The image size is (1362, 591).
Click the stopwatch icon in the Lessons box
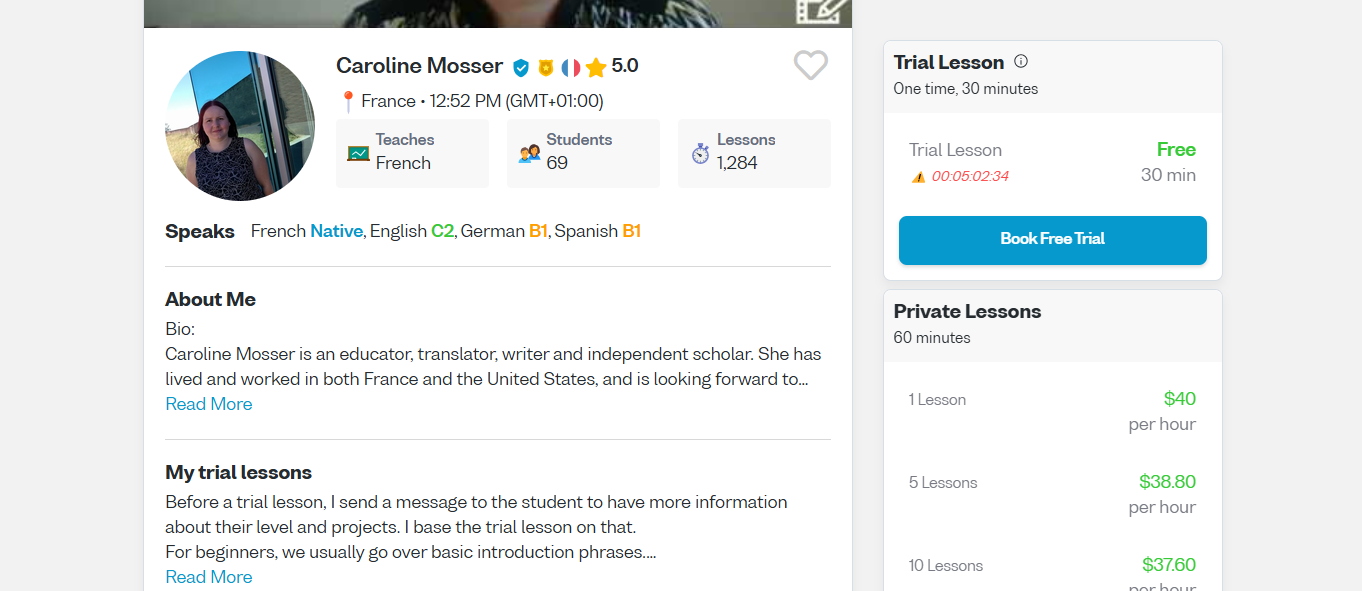[x=699, y=153]
